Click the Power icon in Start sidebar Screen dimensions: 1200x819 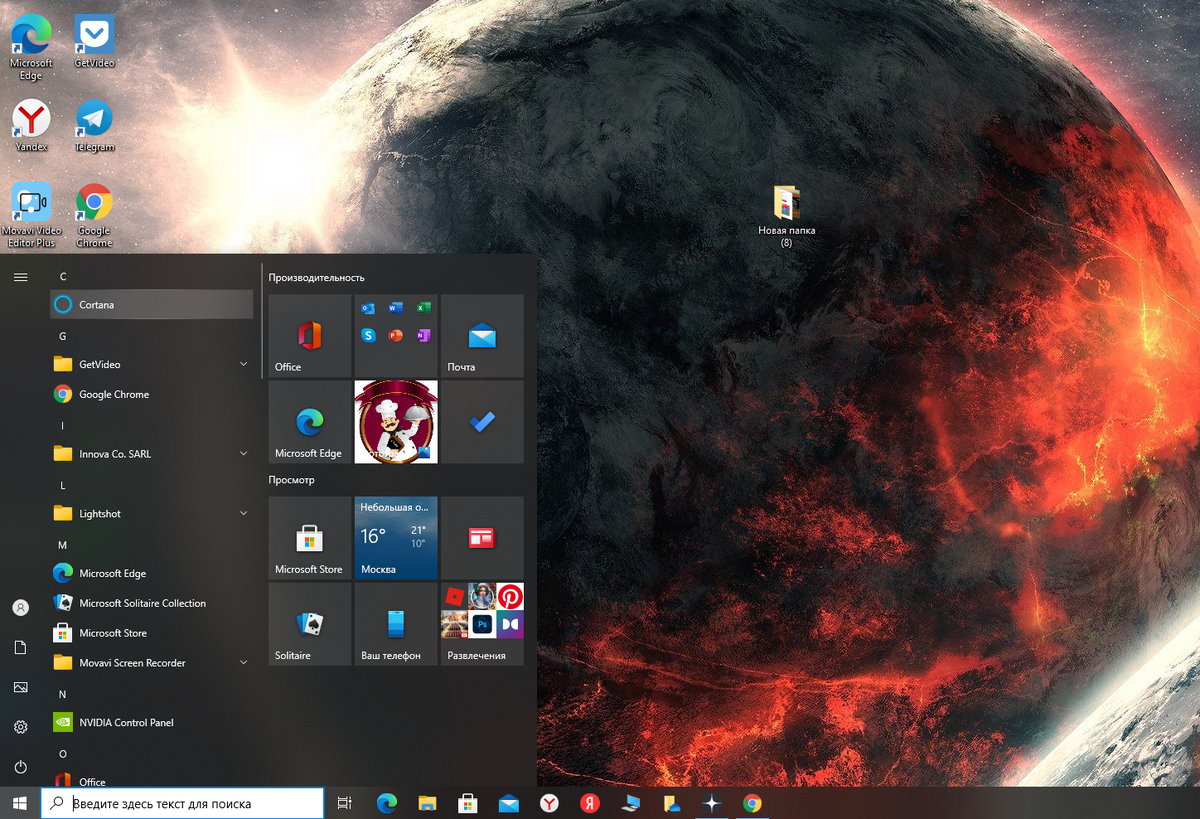[20, 767]
